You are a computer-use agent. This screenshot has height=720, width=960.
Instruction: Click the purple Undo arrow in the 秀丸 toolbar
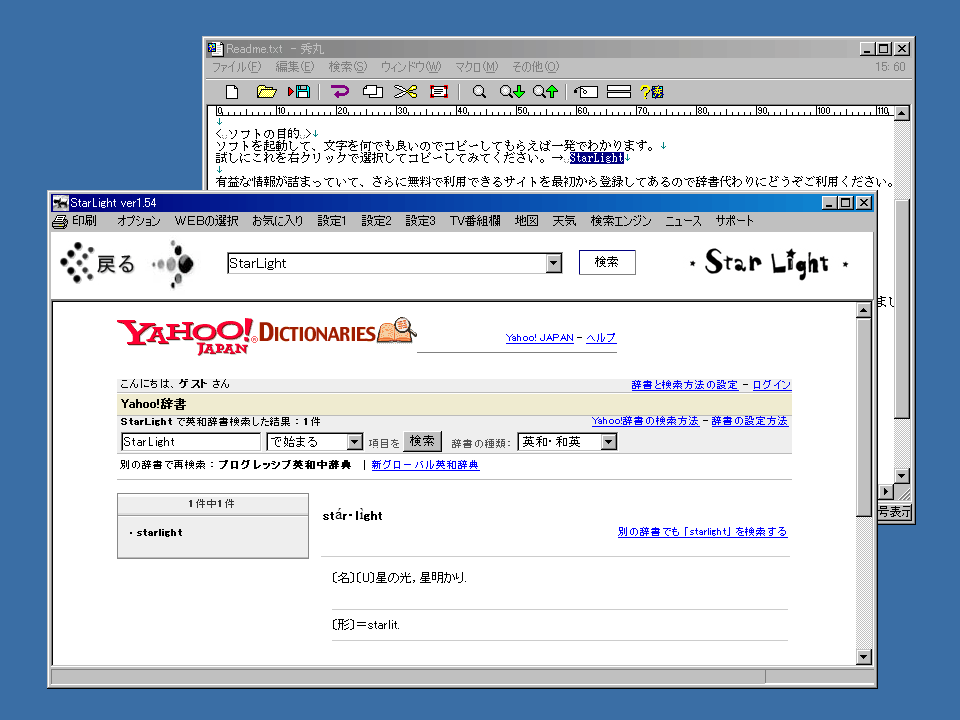pyautogui.click(x=339, y=92)
